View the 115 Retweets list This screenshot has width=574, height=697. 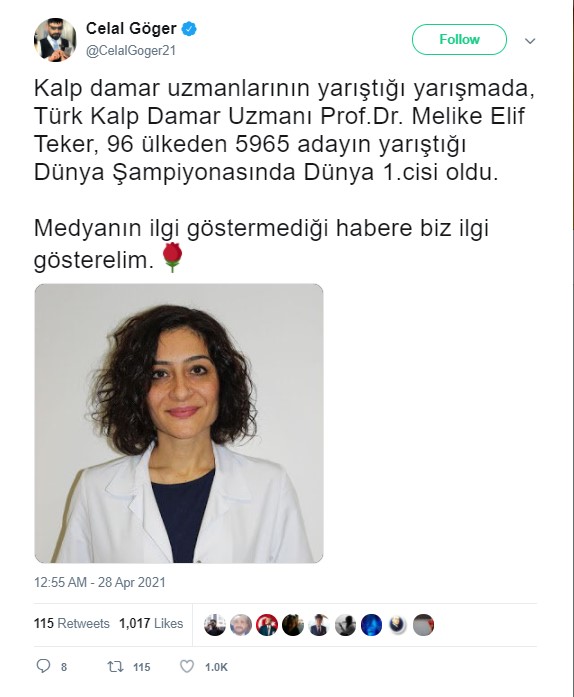click(x=72, y=623)
